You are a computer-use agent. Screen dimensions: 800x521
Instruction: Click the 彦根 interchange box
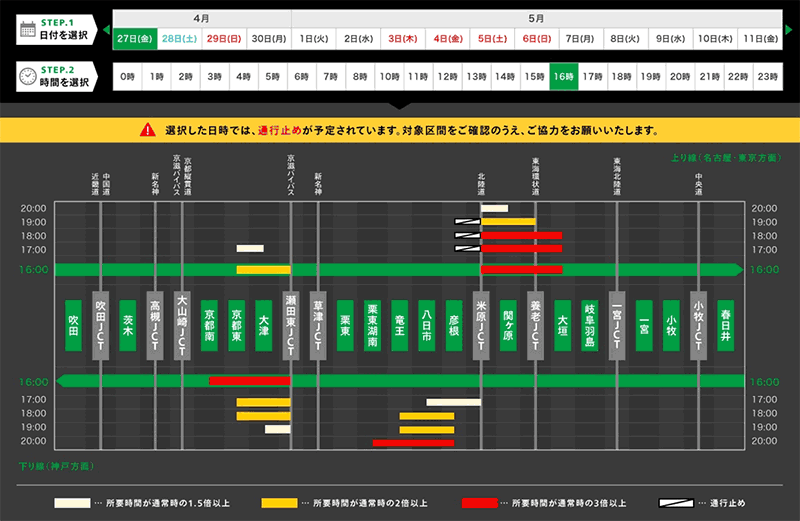454,326
